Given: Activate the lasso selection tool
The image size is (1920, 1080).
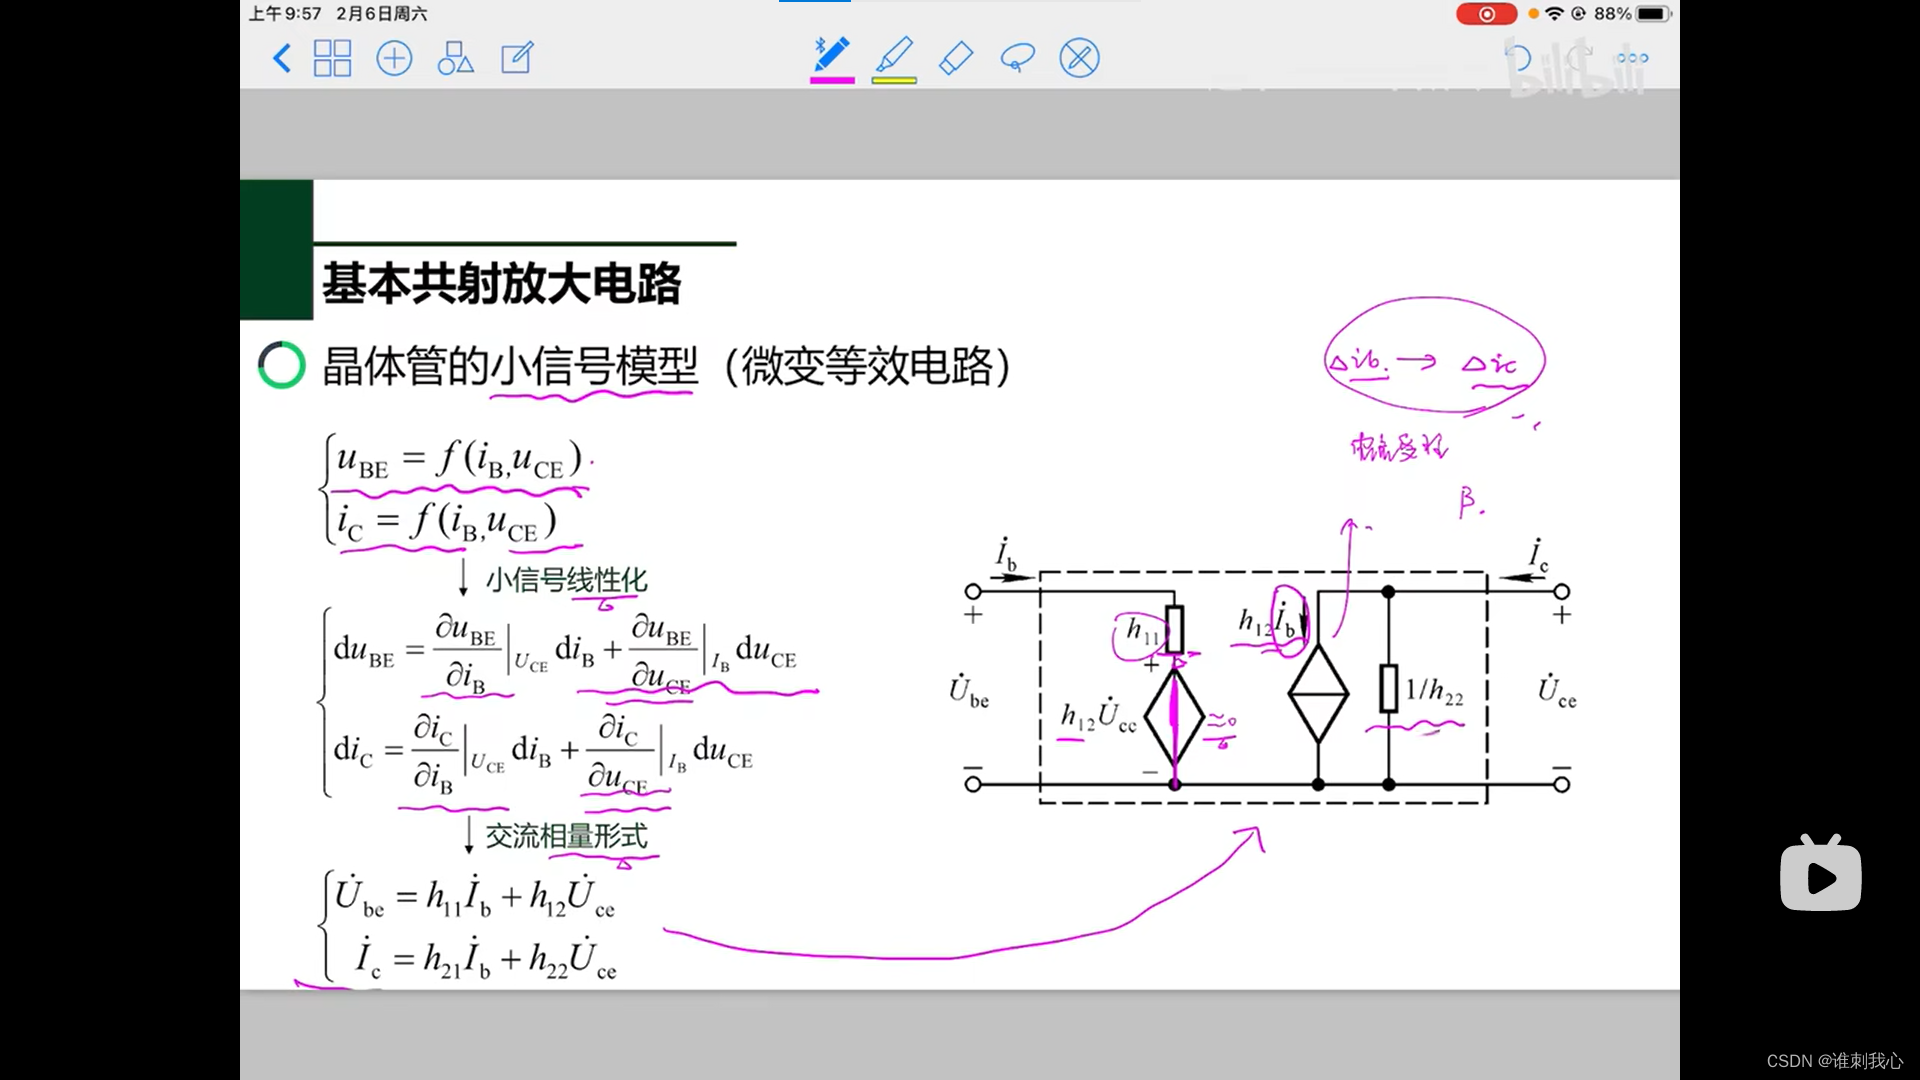Looking at the screenshot, I should pos(1017,58).
